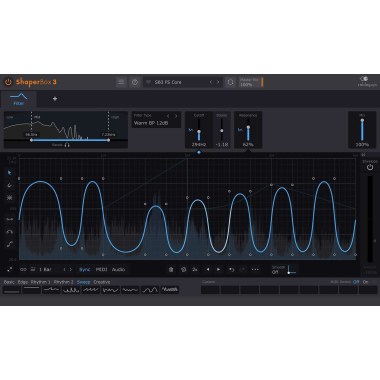380x380 pixels.
Task: Open the Rhythm 1 wave preset category
Action: tap(41, 282)
